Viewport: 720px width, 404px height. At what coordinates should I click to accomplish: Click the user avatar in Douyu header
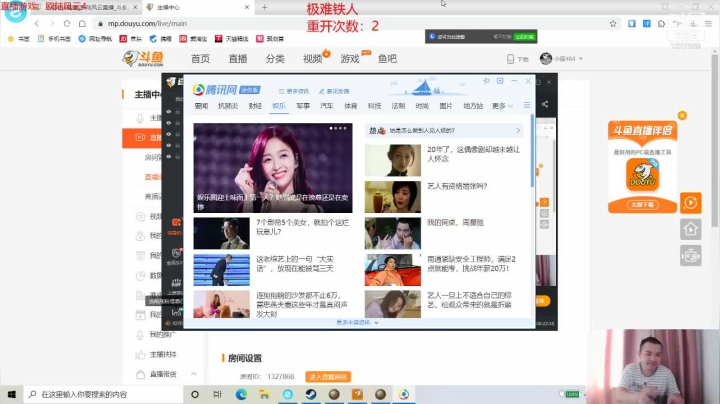[546, 58]
